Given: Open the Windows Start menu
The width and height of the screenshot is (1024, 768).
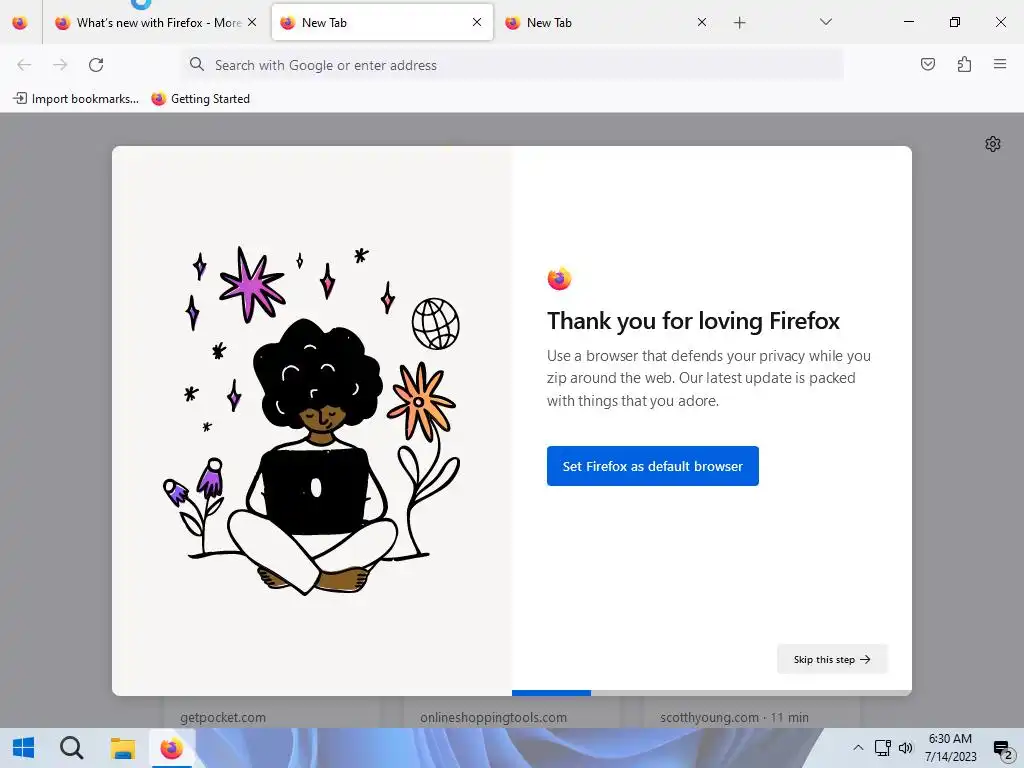Looking at the screenshot, I should (x=24, y=748).
